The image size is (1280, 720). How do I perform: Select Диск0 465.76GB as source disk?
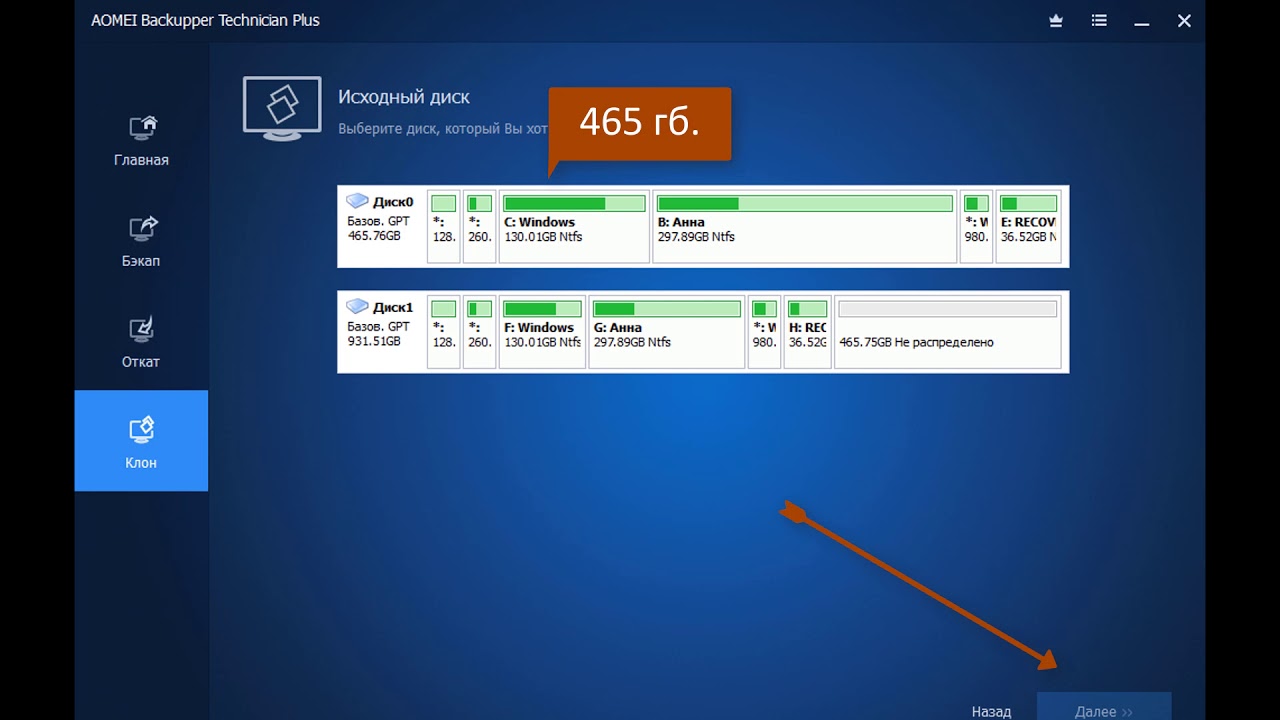coord(703,227)
